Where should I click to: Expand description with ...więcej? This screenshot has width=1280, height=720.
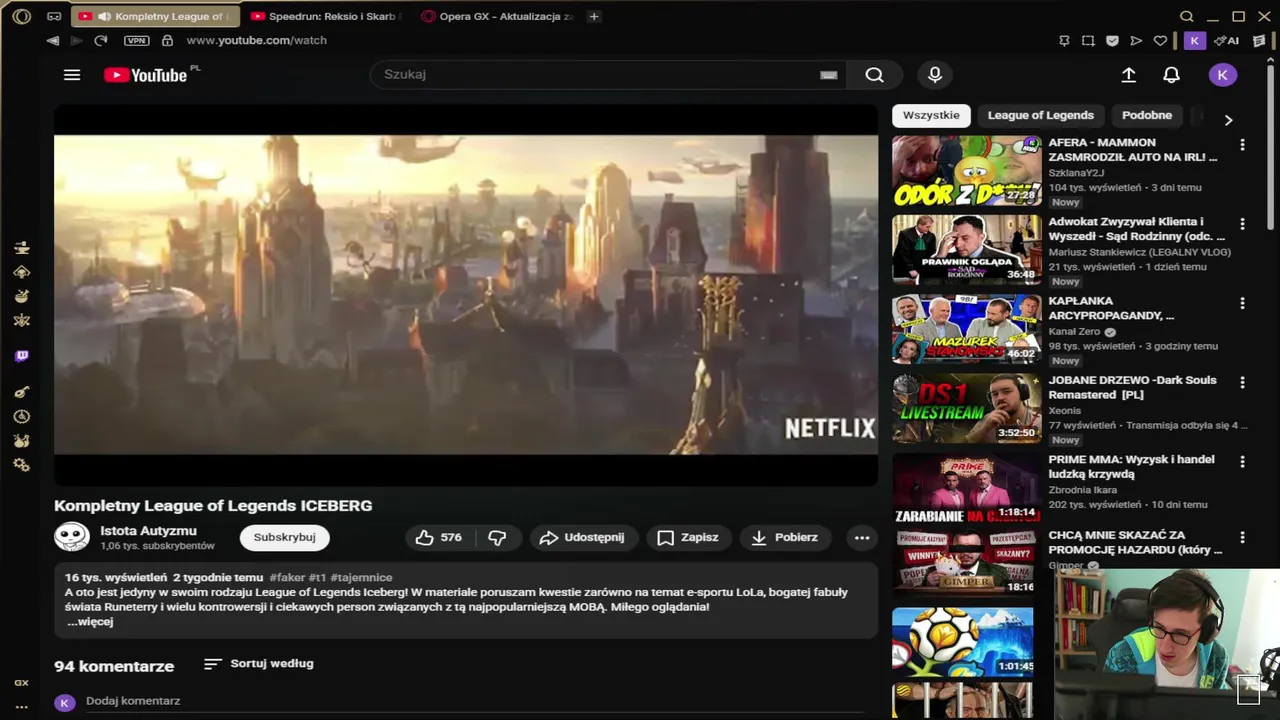coord(90,622)
